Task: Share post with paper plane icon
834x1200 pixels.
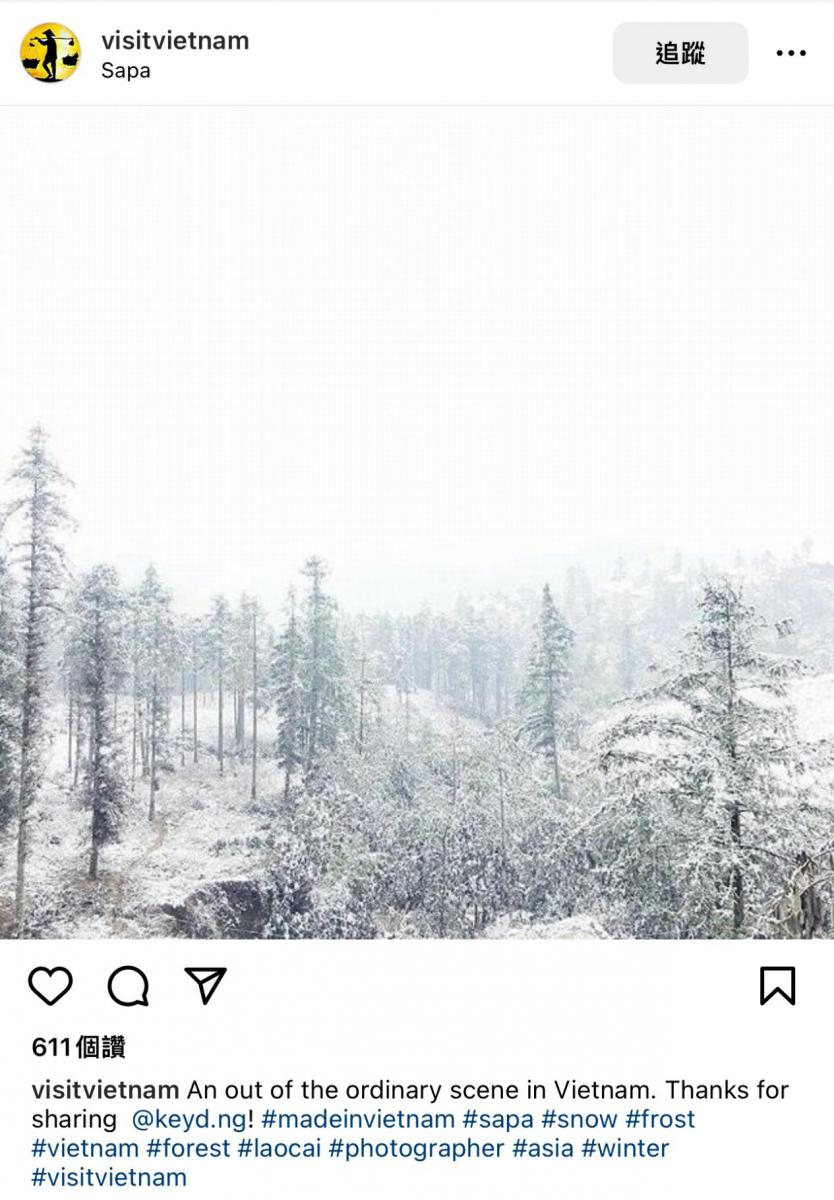Action: (x=206, y=985)
